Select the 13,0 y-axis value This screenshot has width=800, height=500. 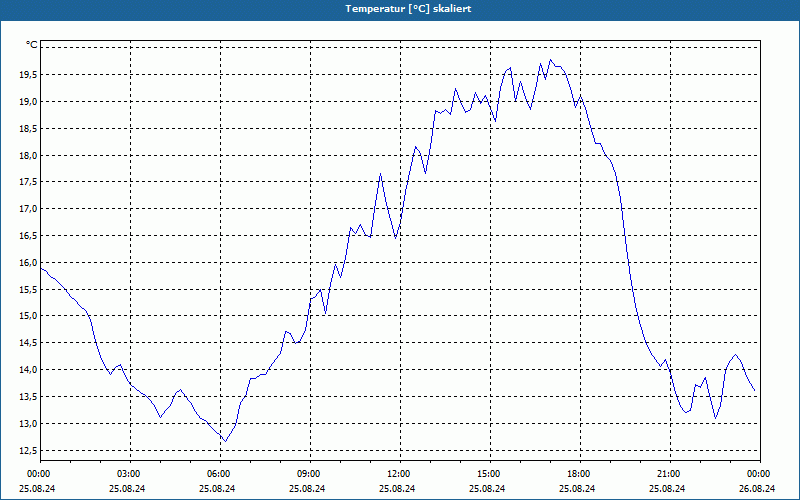[x=28, y=423]
